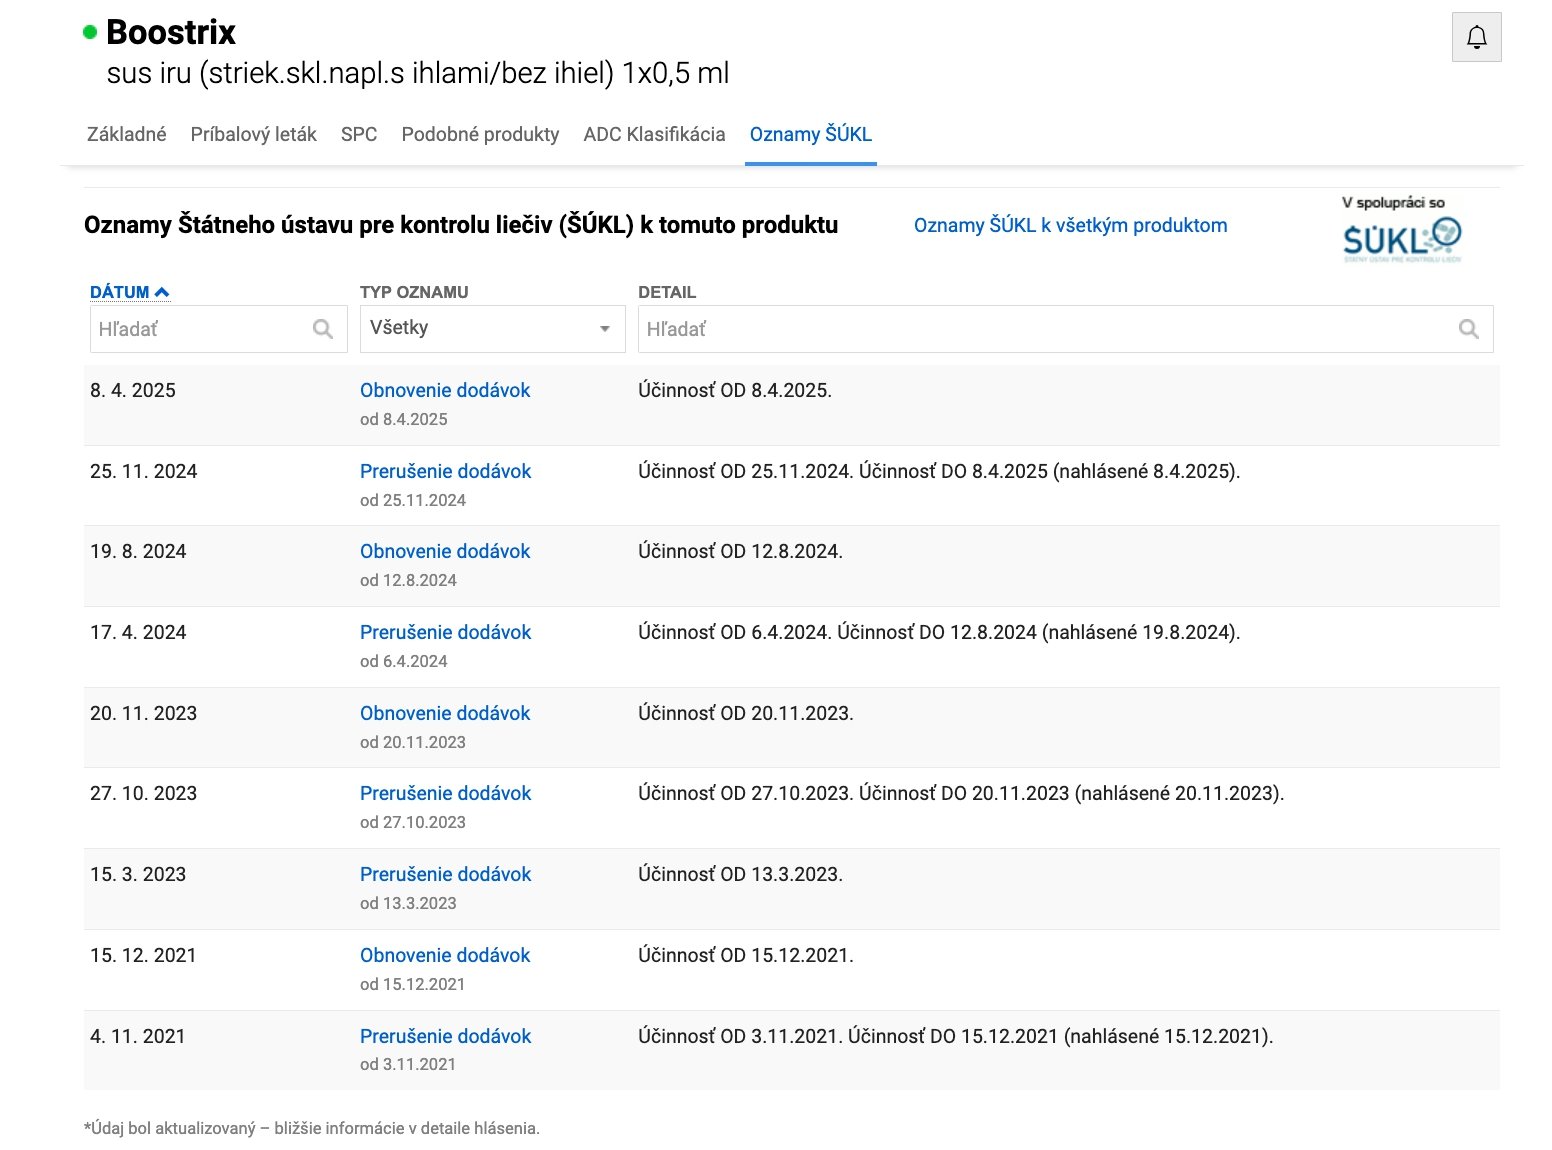Viewport: 1552px width, 1150px height.
Task: Open Prerušenie dodávok notice from 3.11.2021
Action: pos(445,1036)
